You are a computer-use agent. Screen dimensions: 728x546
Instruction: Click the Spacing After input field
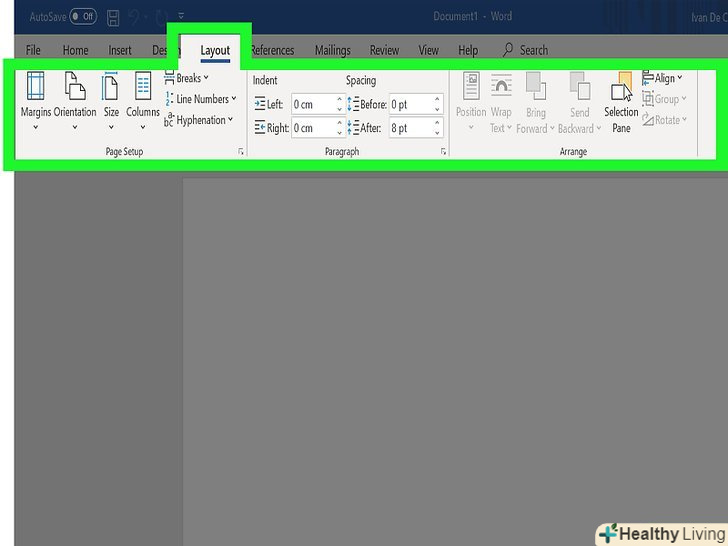tap(411, 128)
